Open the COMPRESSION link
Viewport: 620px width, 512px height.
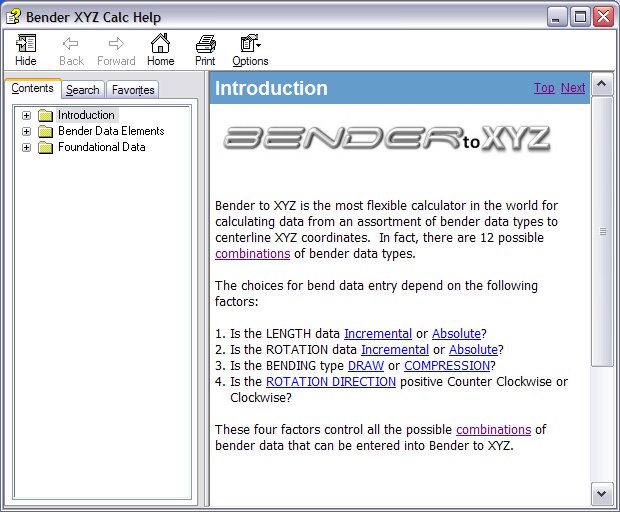pyautogui.click(x=446, y=366)
